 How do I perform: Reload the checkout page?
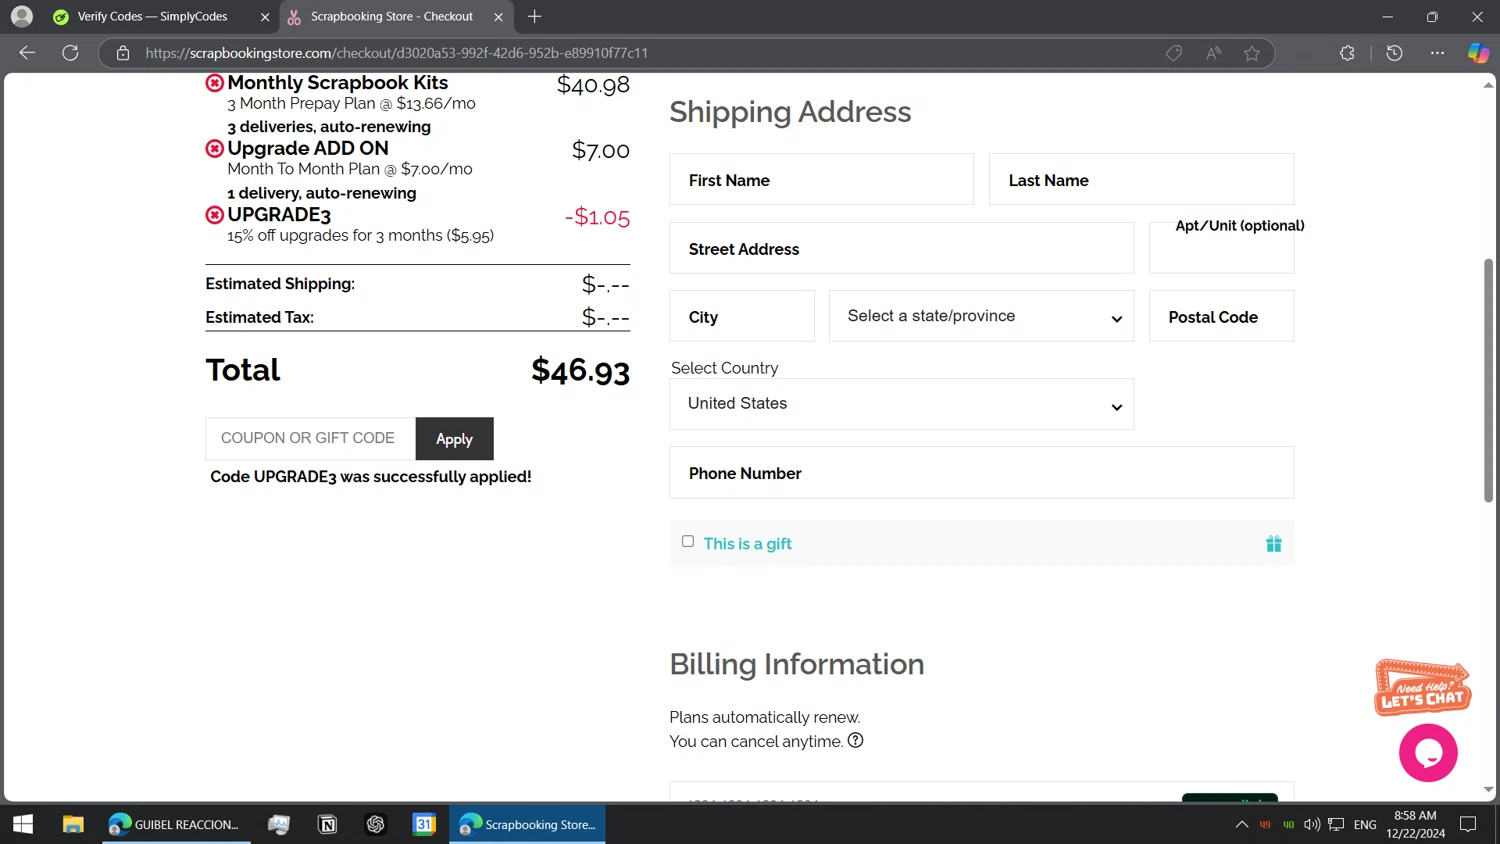[x=70, y=53]
